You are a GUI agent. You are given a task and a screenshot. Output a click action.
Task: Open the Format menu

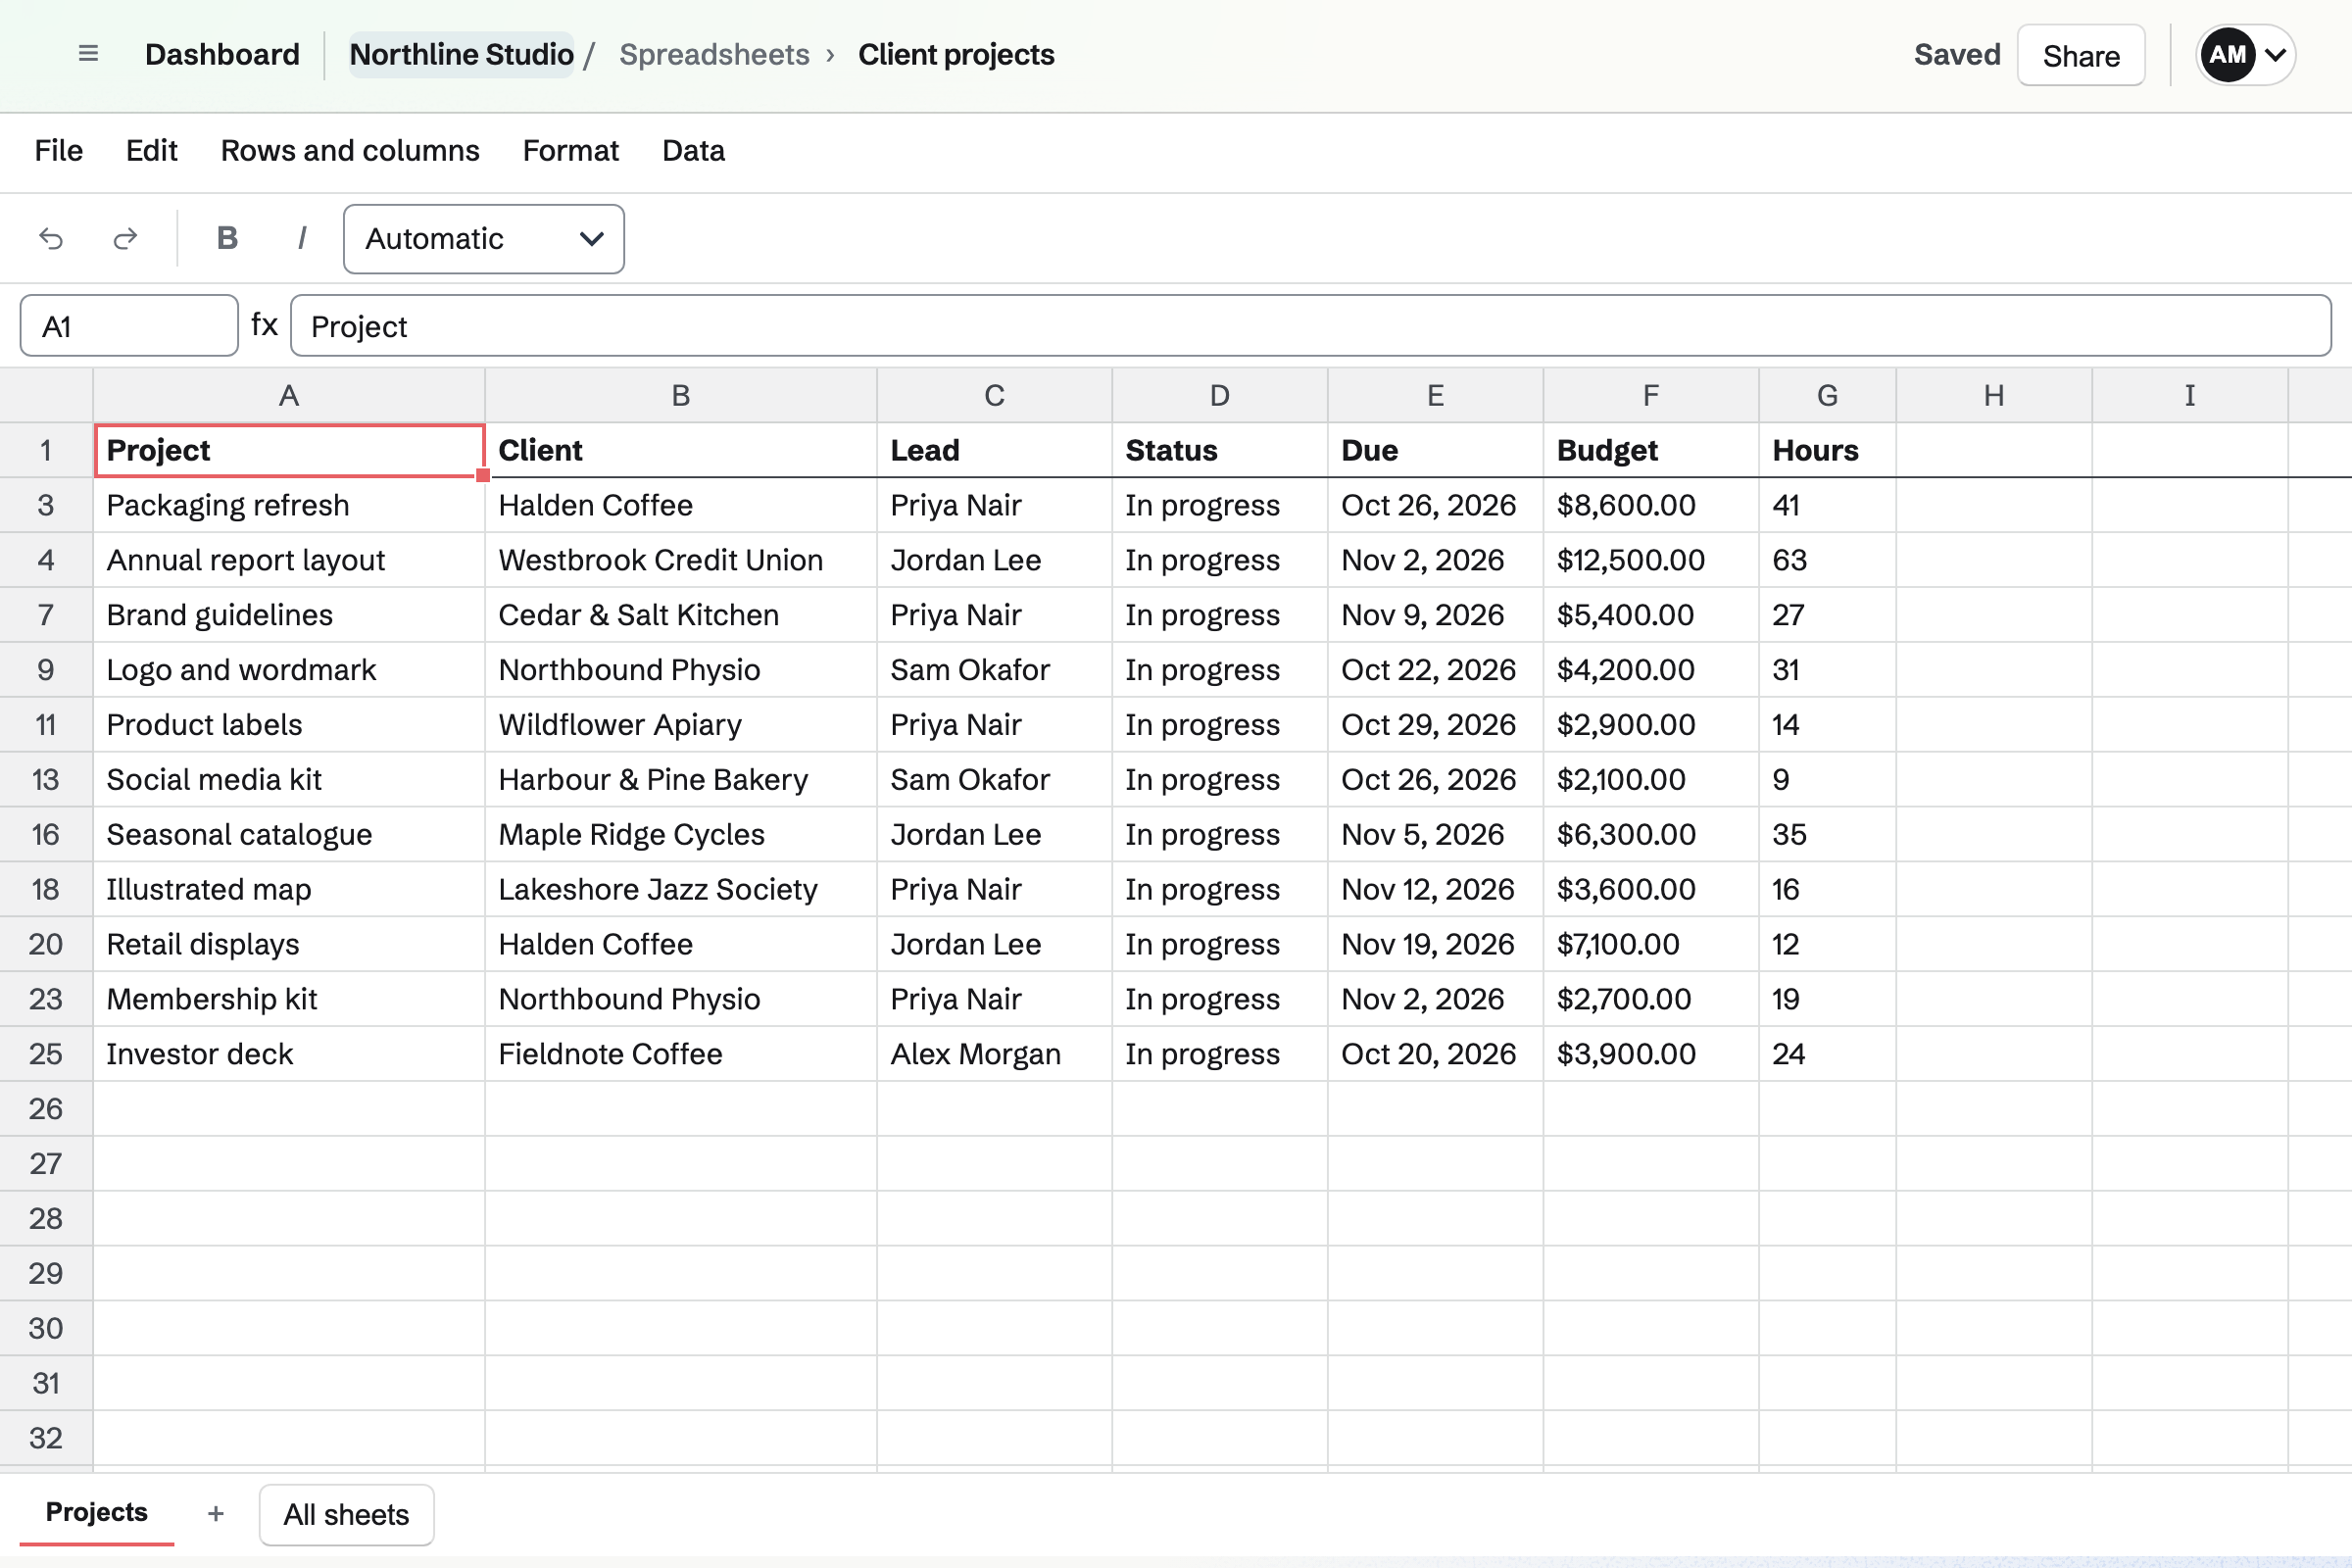(571, 151)
